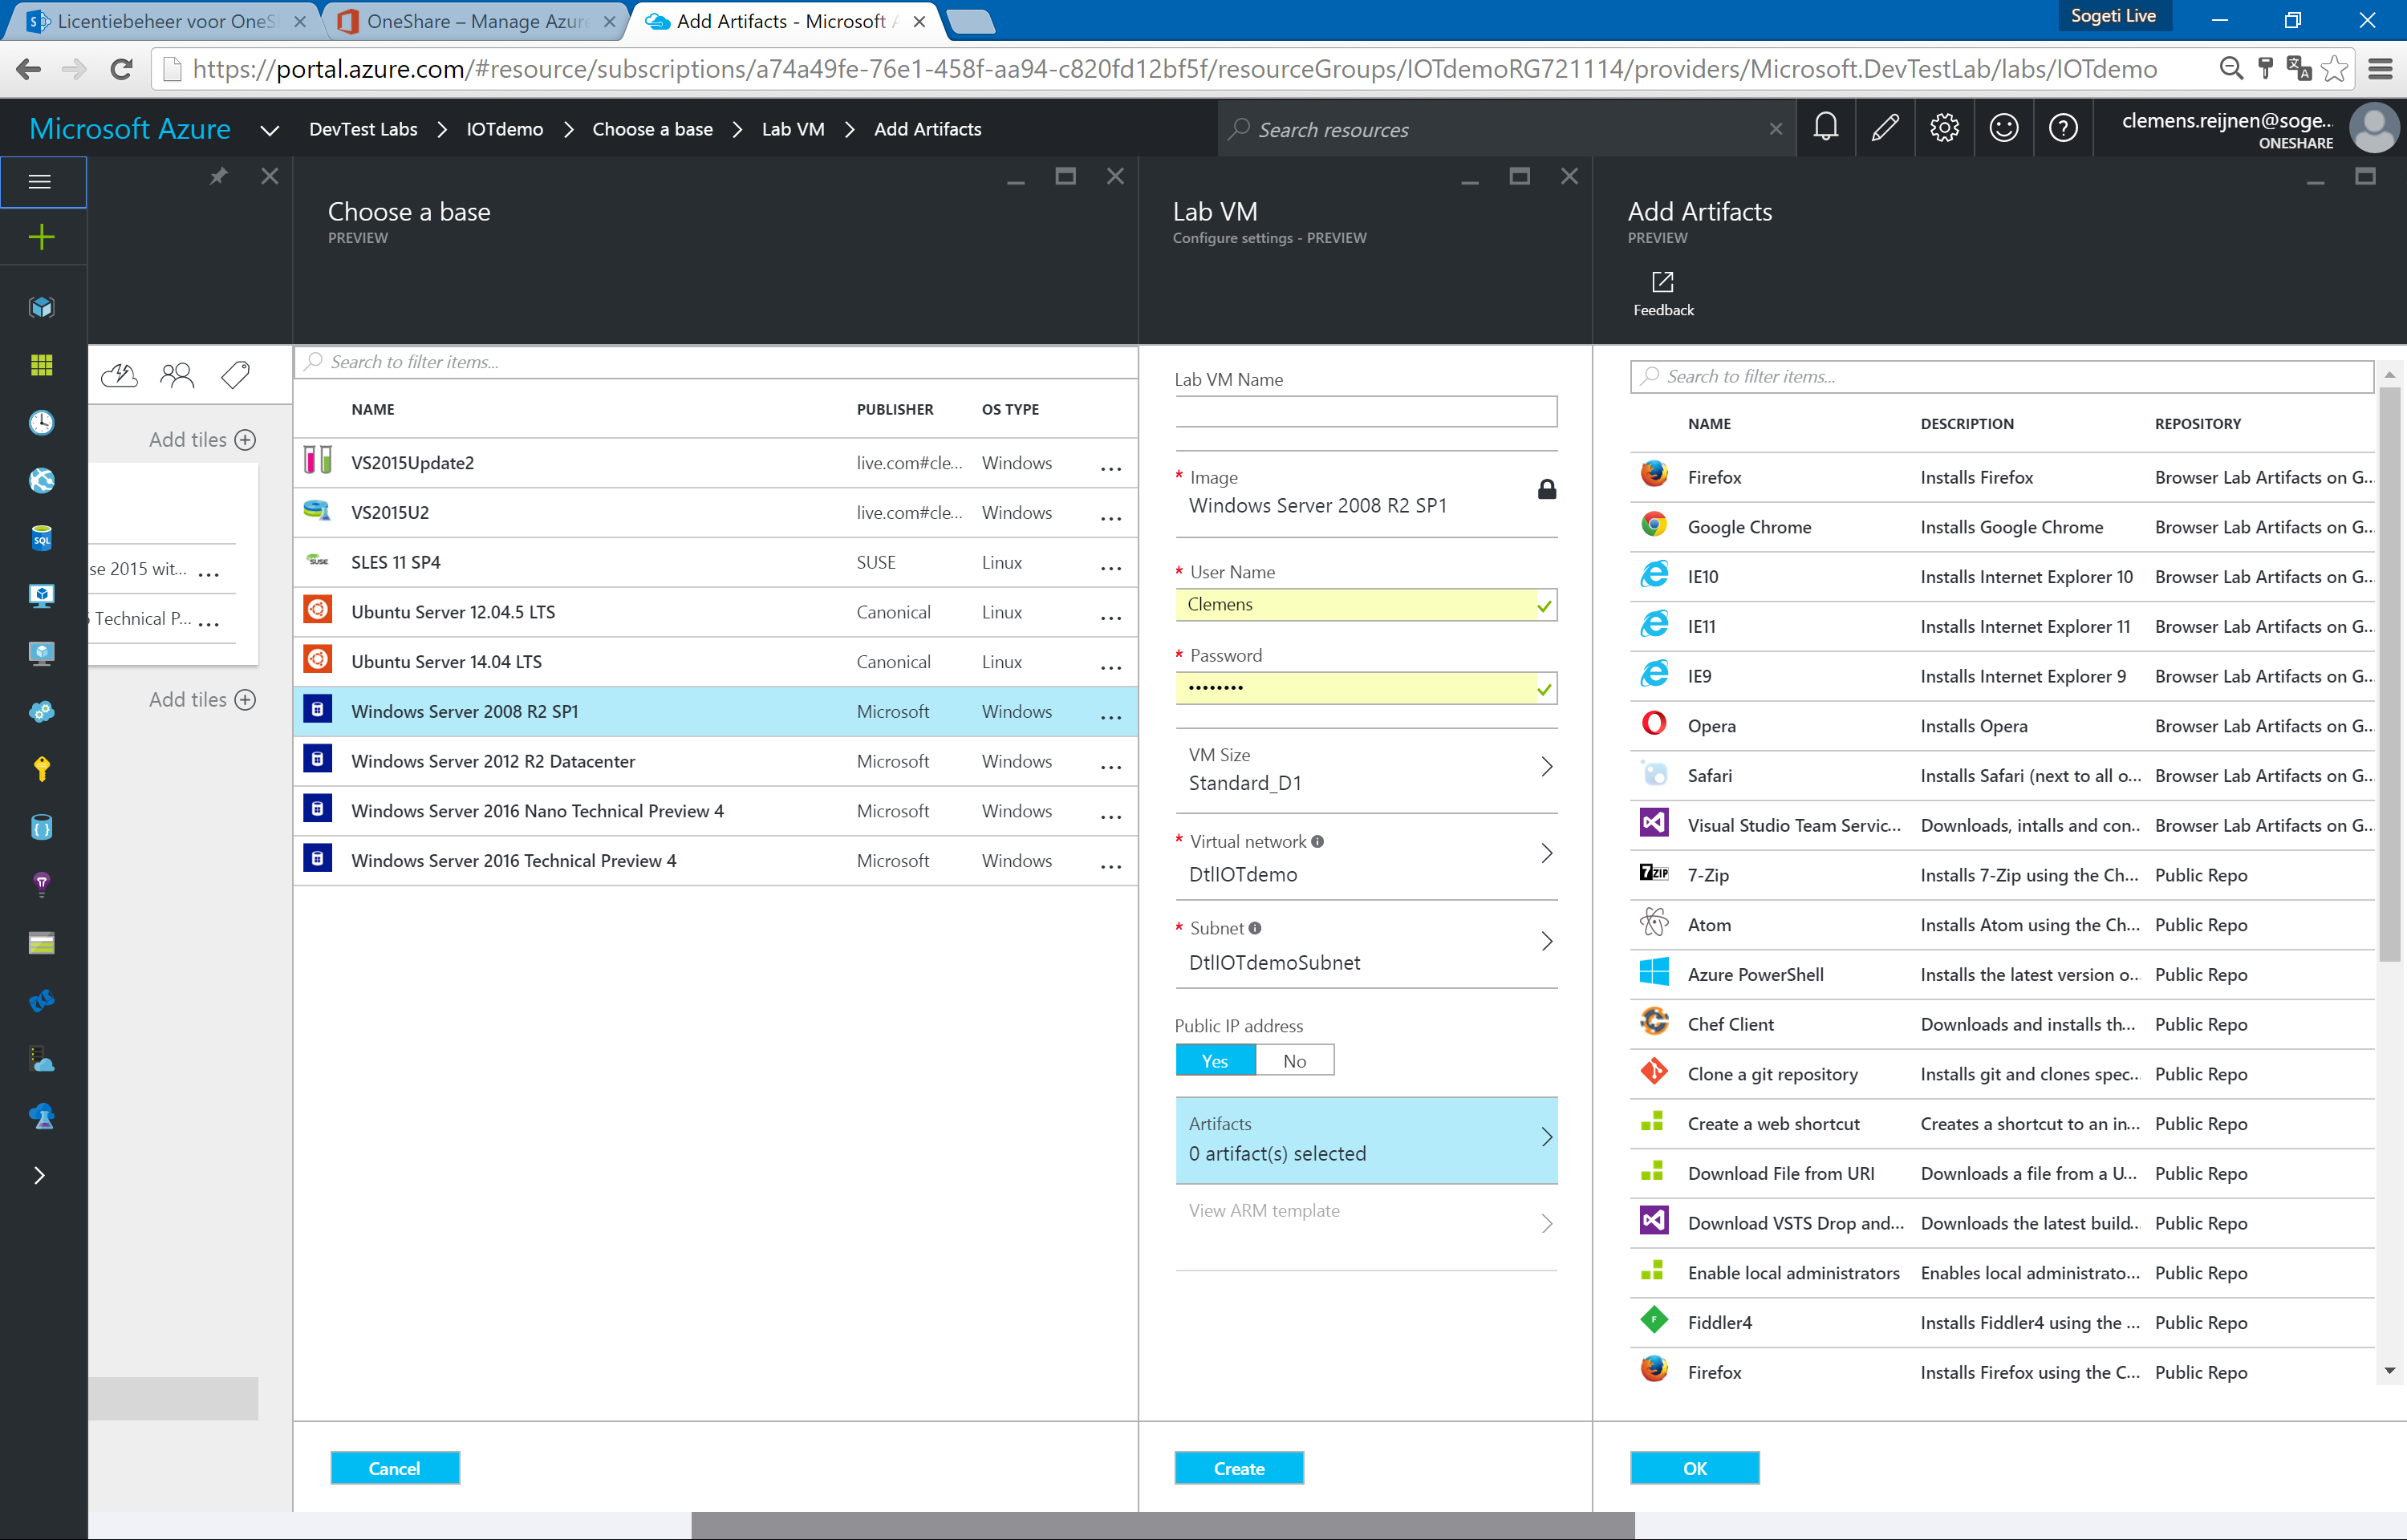Open Virtual network DtlIOTdemo selector

pos(1366,857)
